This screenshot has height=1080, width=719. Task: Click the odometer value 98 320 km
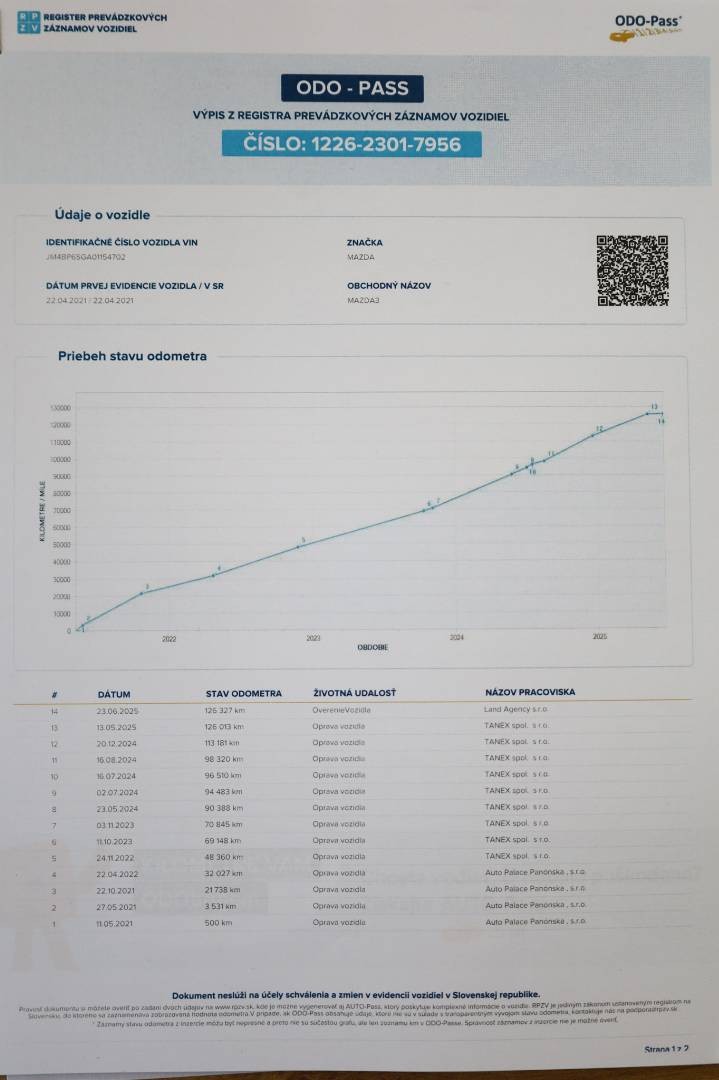(x=224, y=759)
